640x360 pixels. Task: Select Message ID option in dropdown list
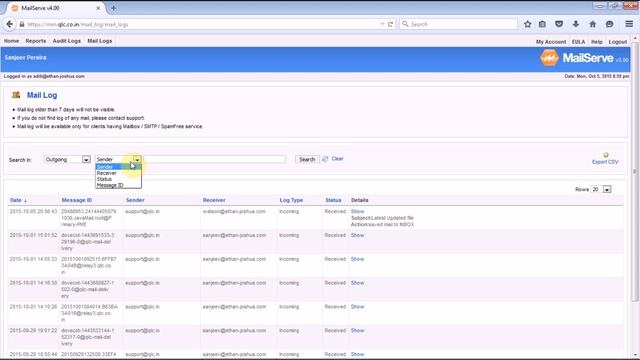click(118, 185)
